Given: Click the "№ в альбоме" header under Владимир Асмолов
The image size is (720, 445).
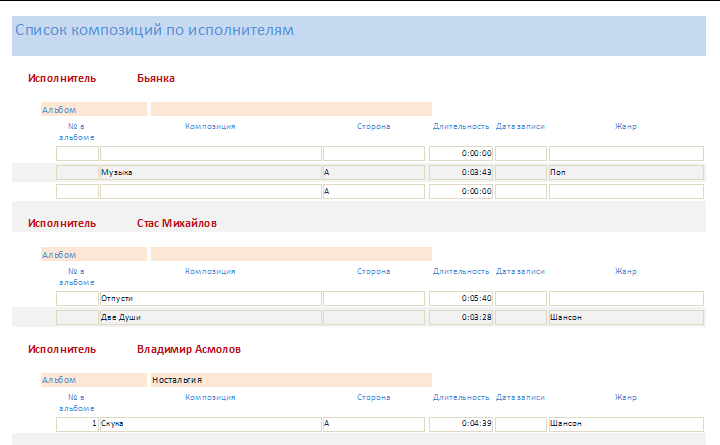Looking at the screenshot, I should (x=77, y=403).
